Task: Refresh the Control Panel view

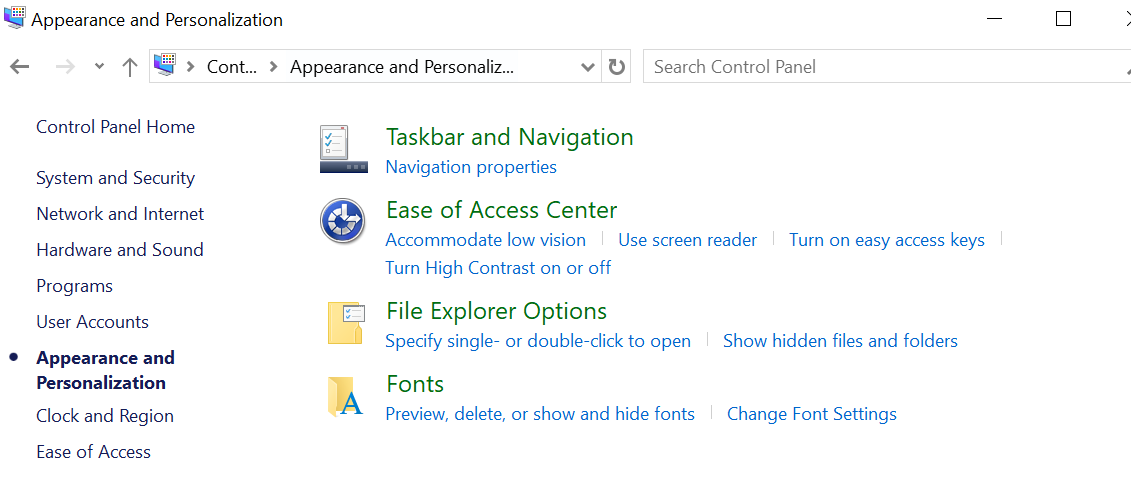Action: click(617, 67)
